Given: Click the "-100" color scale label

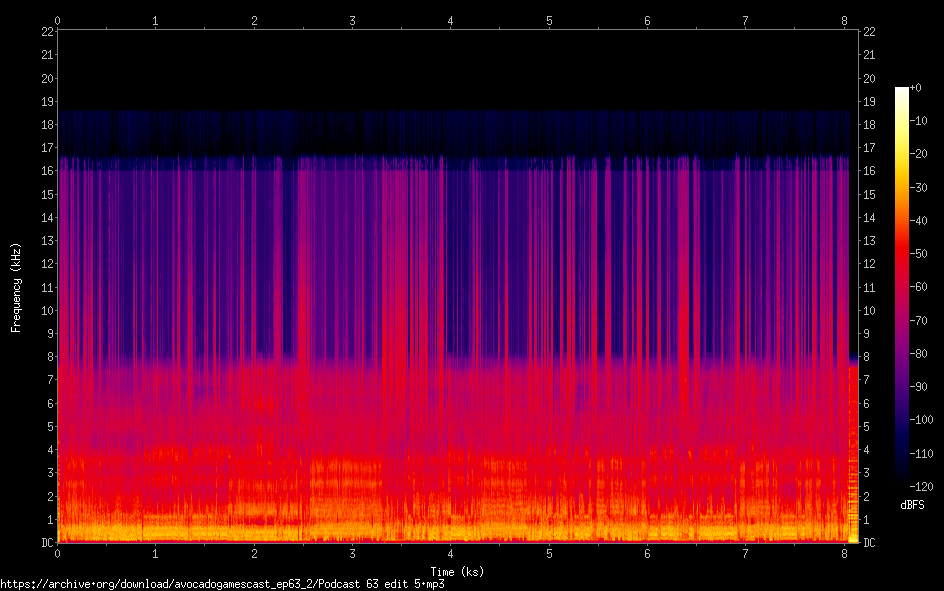Looking at the screenshot, I should 921,420.
